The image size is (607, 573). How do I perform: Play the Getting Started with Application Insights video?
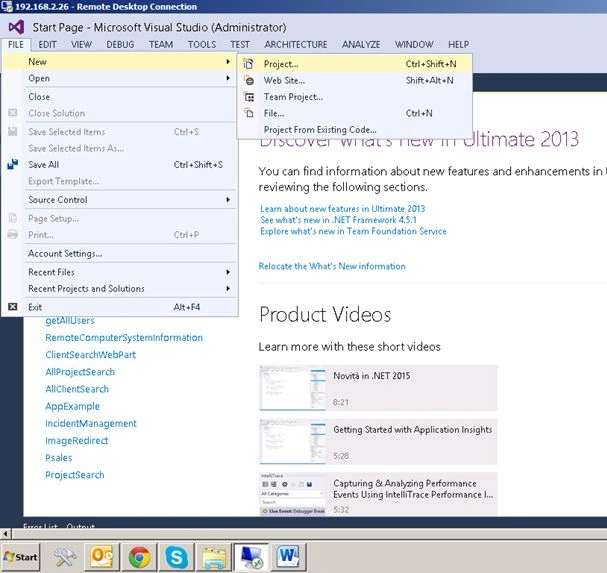(378, 441)
